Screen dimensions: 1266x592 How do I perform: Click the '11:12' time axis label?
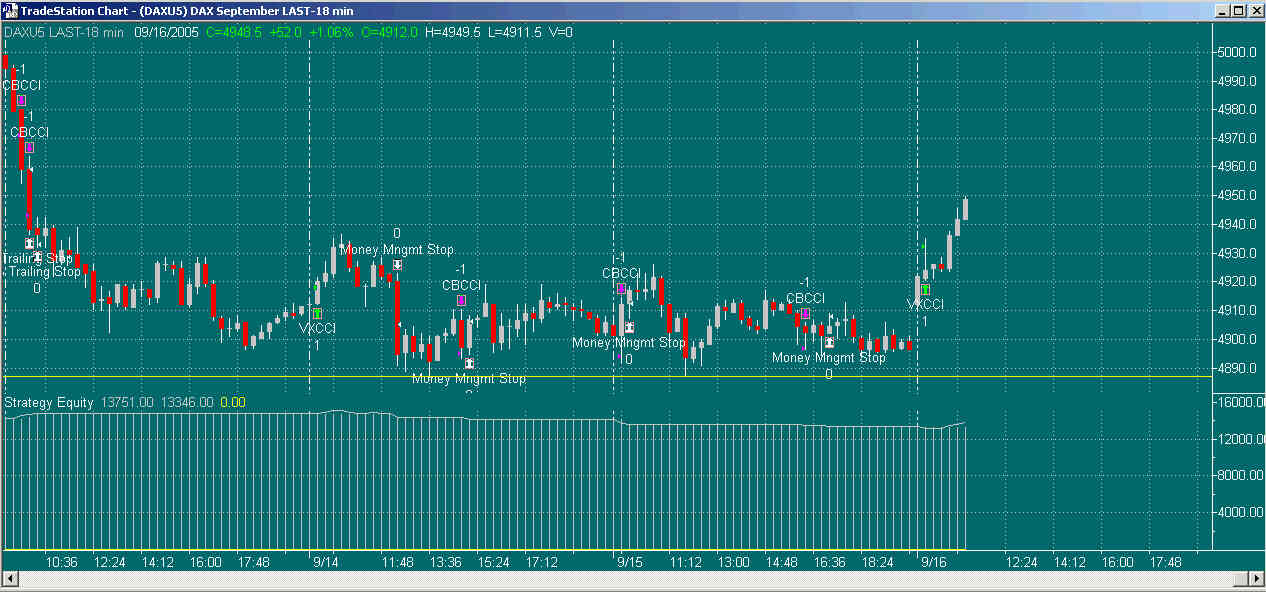(x=686, y=563)
